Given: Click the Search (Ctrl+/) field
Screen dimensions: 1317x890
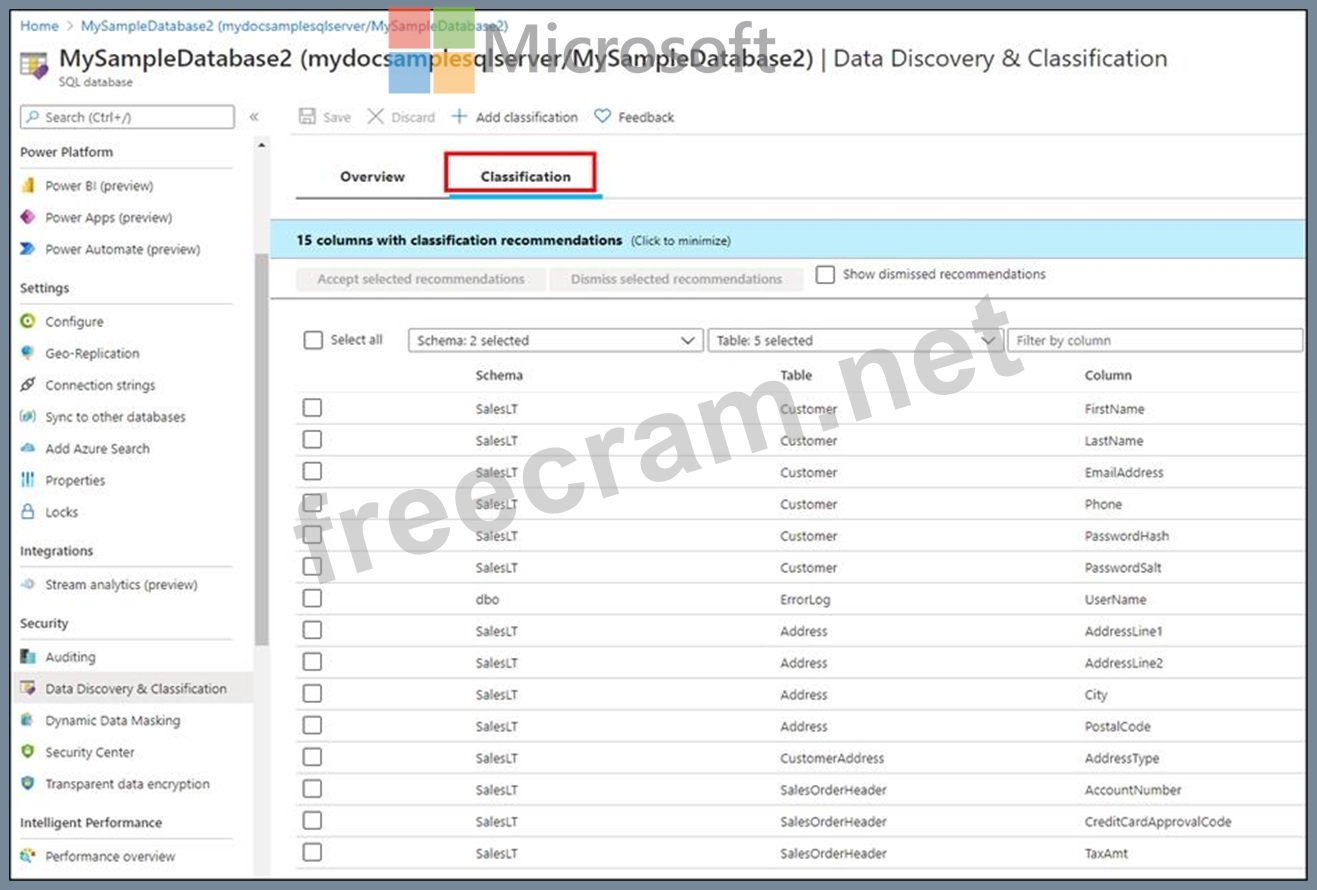Looking at the screenshot, I should point(127,117).
